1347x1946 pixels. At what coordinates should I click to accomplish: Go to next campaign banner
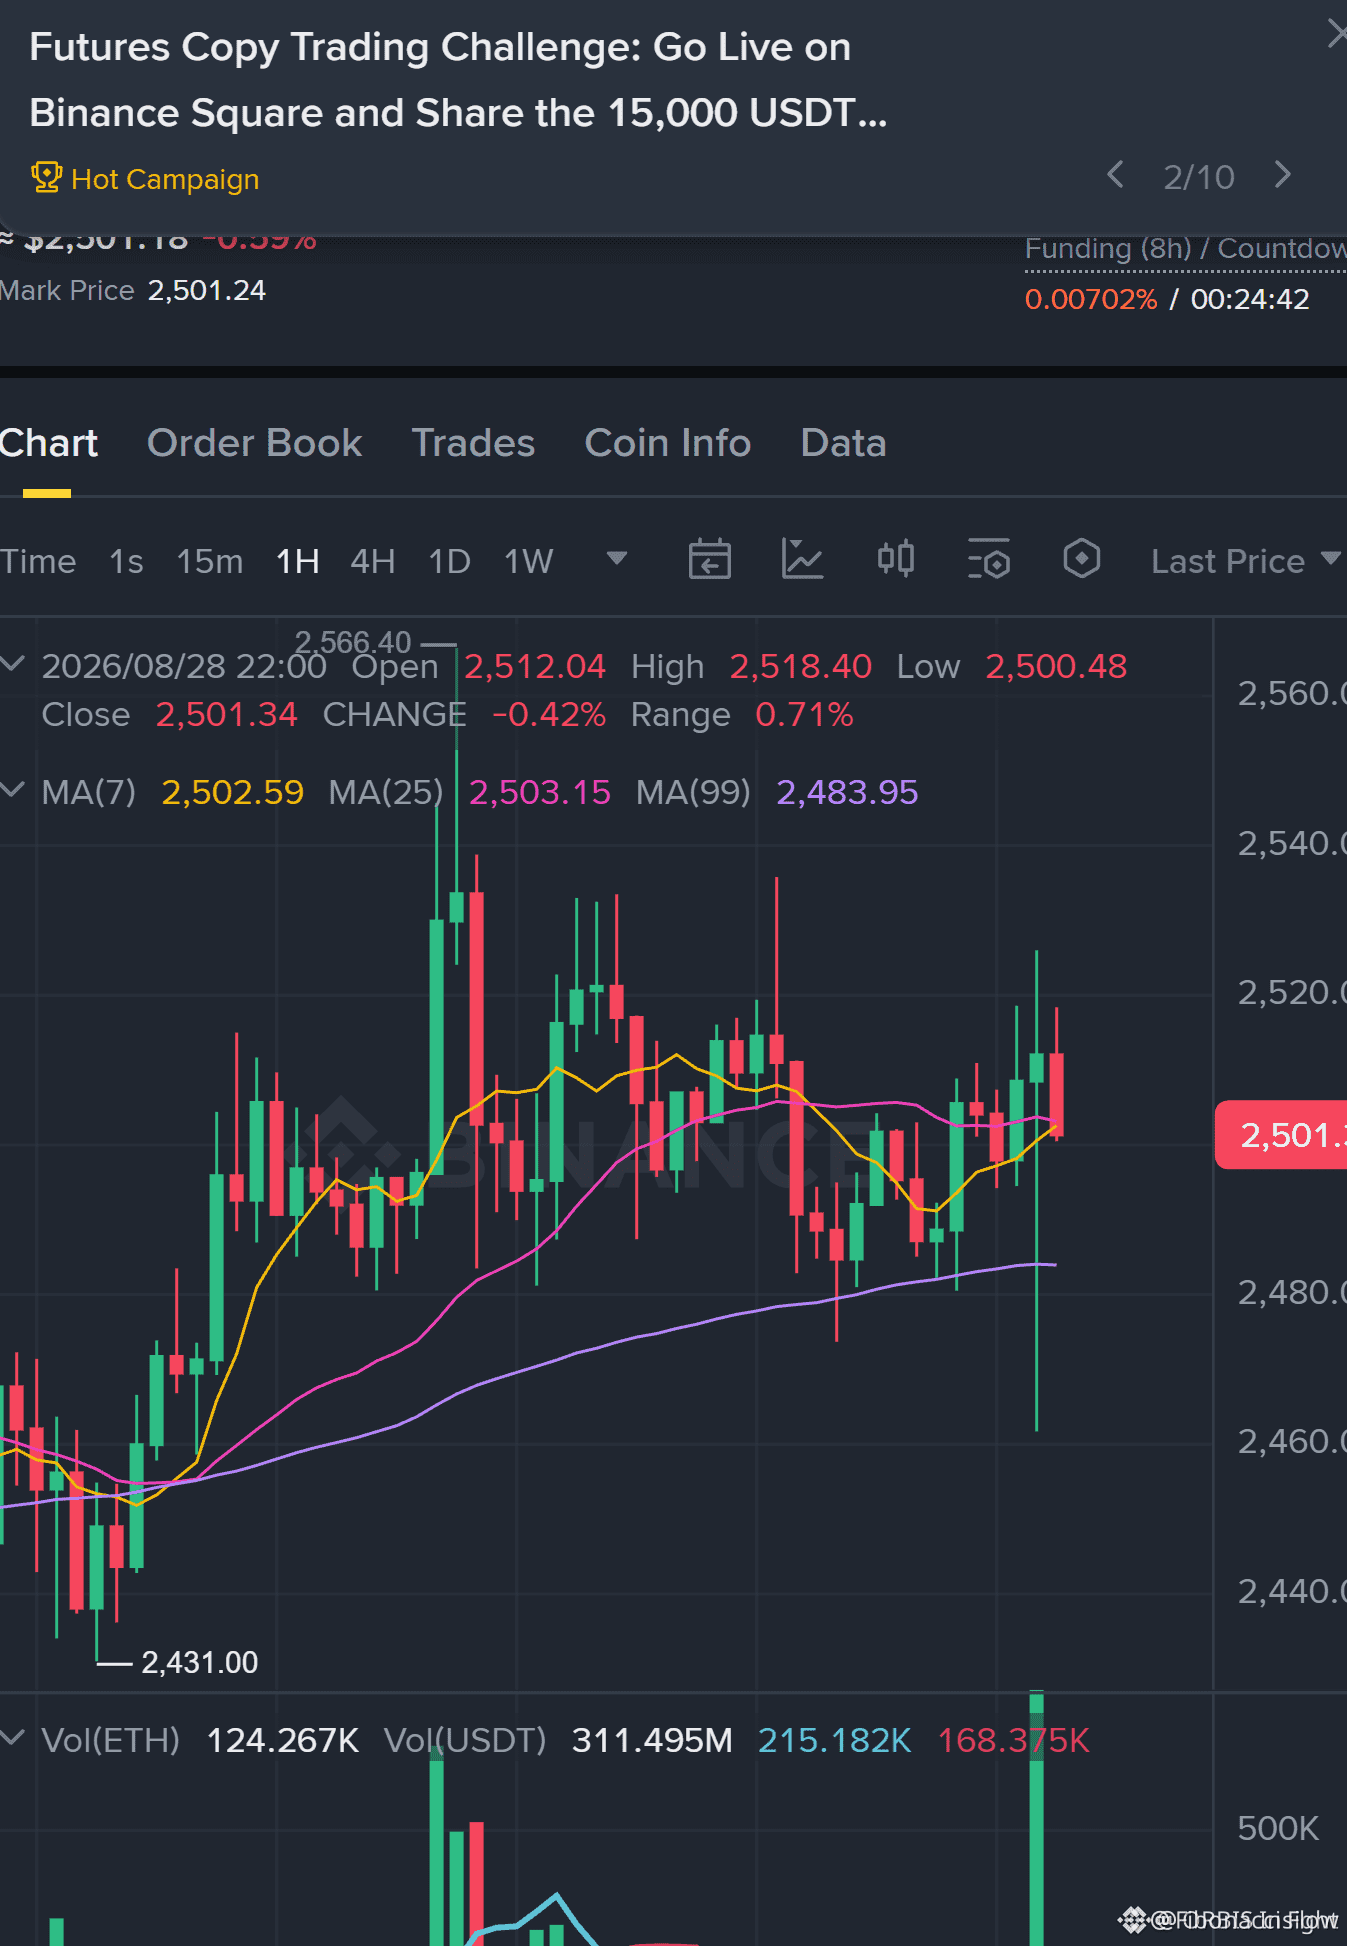click(x=1283, y=175)
